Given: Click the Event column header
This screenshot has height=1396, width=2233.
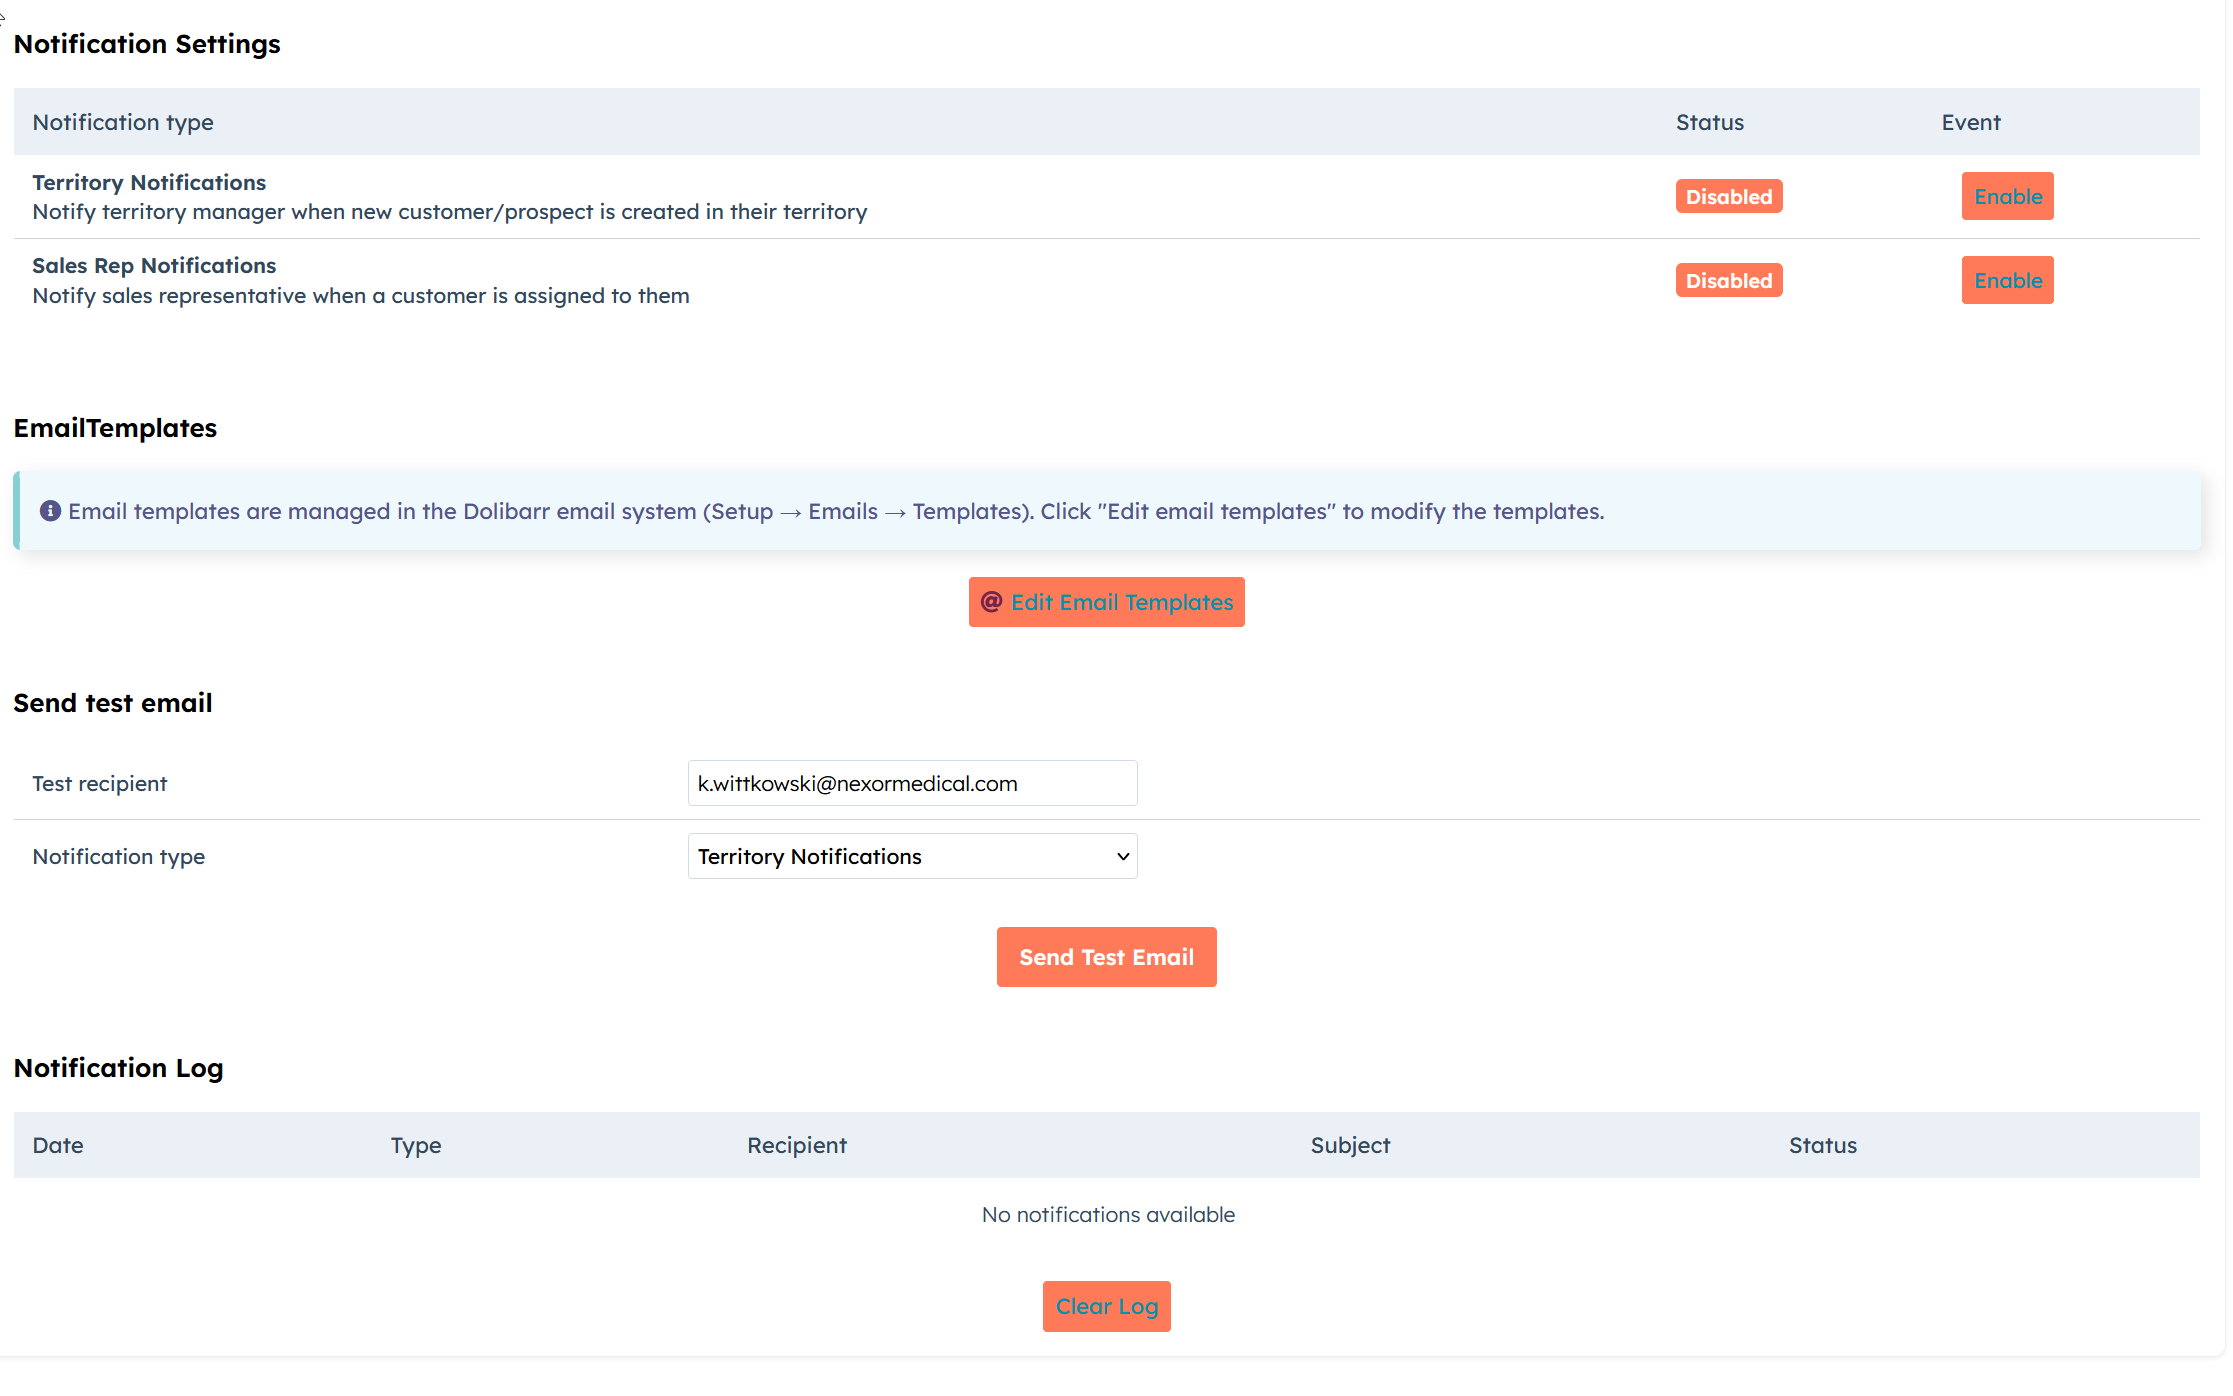Looking at the screenshot, I should click(1970, 122).
